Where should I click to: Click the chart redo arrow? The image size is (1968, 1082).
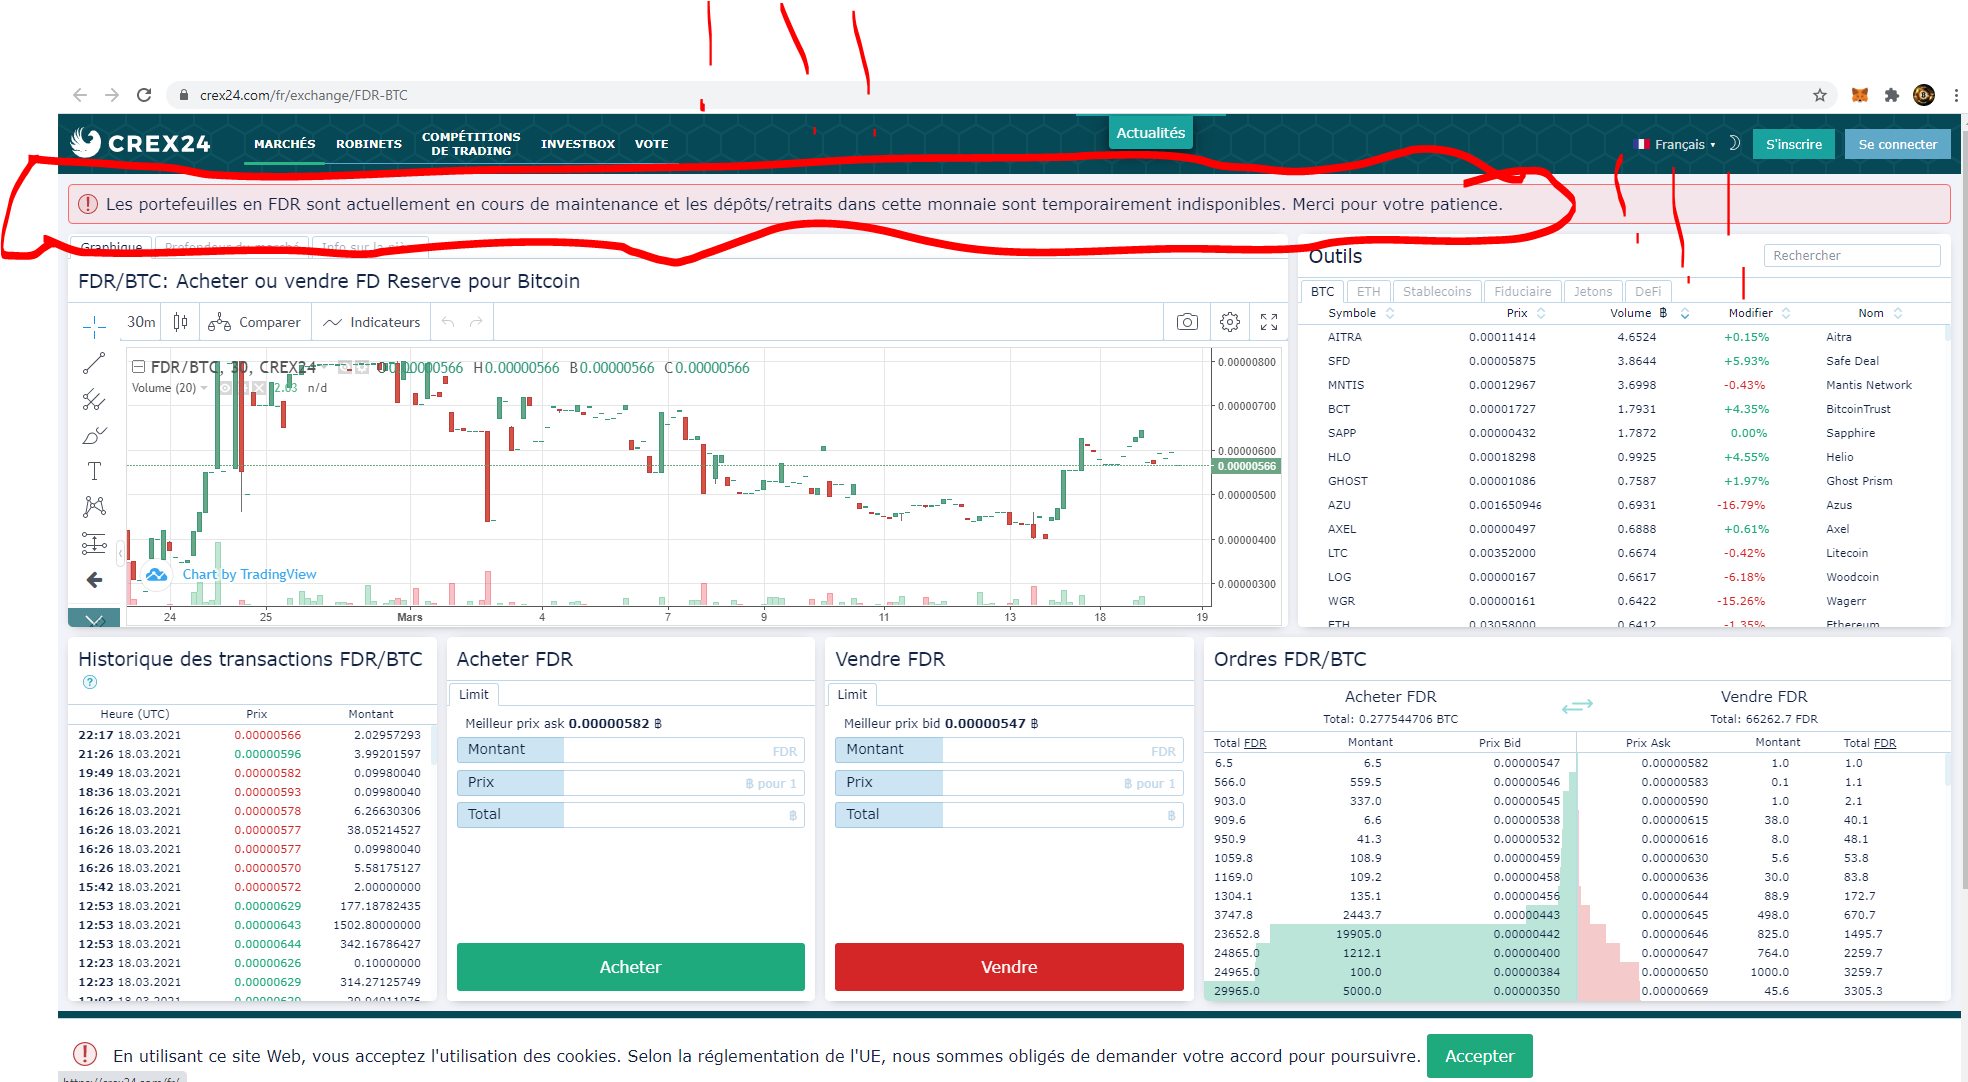pyautogui.click(x=476, y=322)
